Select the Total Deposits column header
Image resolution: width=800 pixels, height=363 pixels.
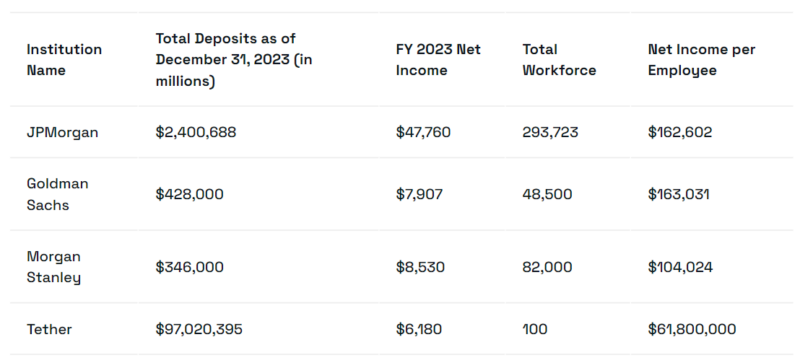[234, 60]
